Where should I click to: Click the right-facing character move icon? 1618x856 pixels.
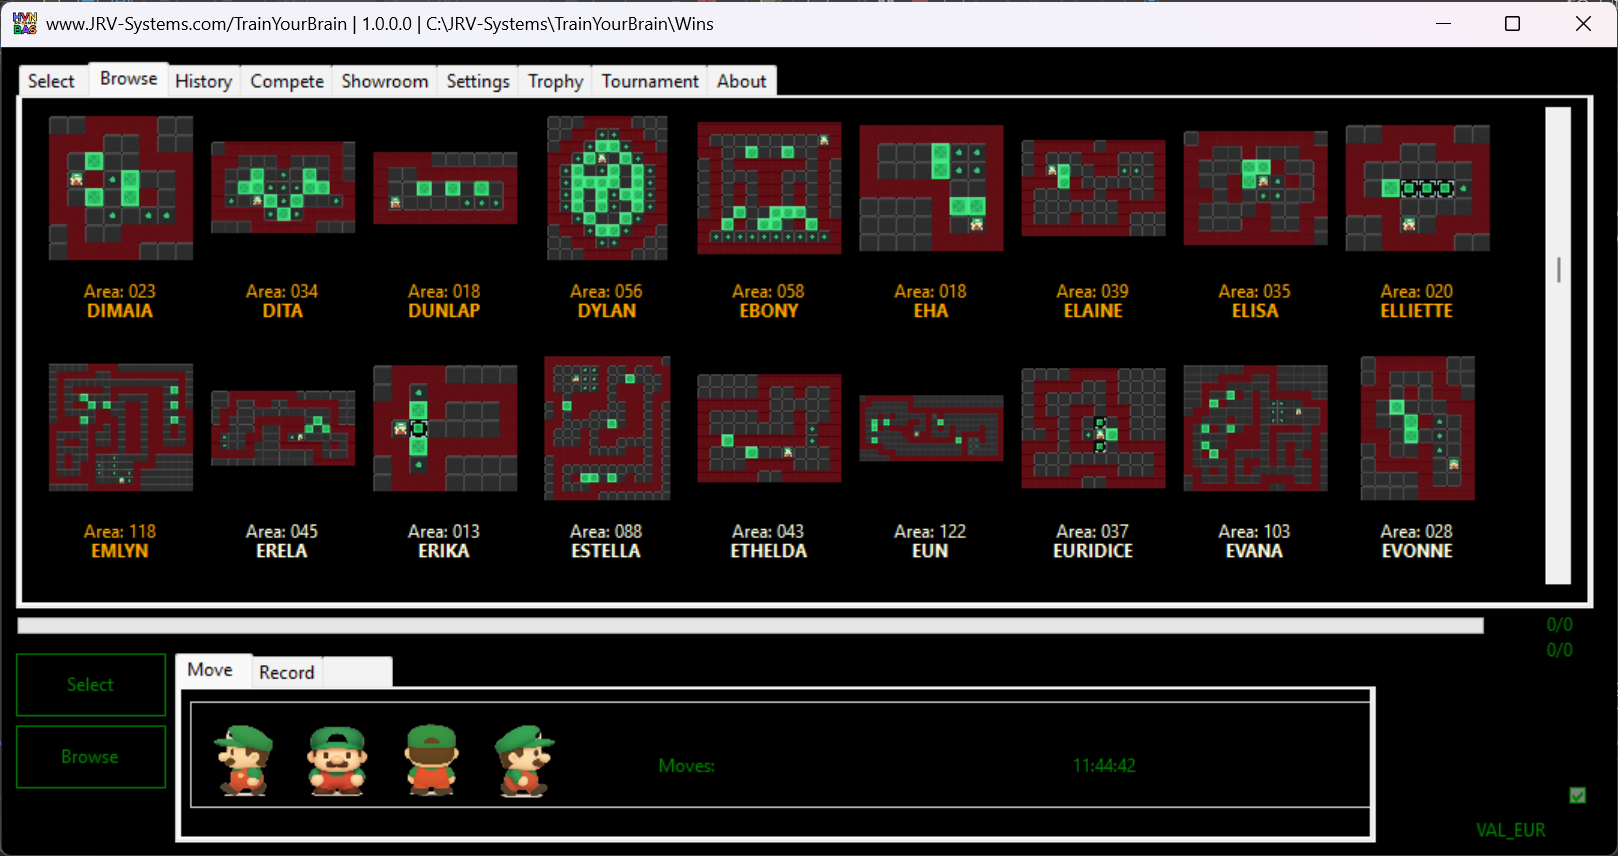coord(524,761)
